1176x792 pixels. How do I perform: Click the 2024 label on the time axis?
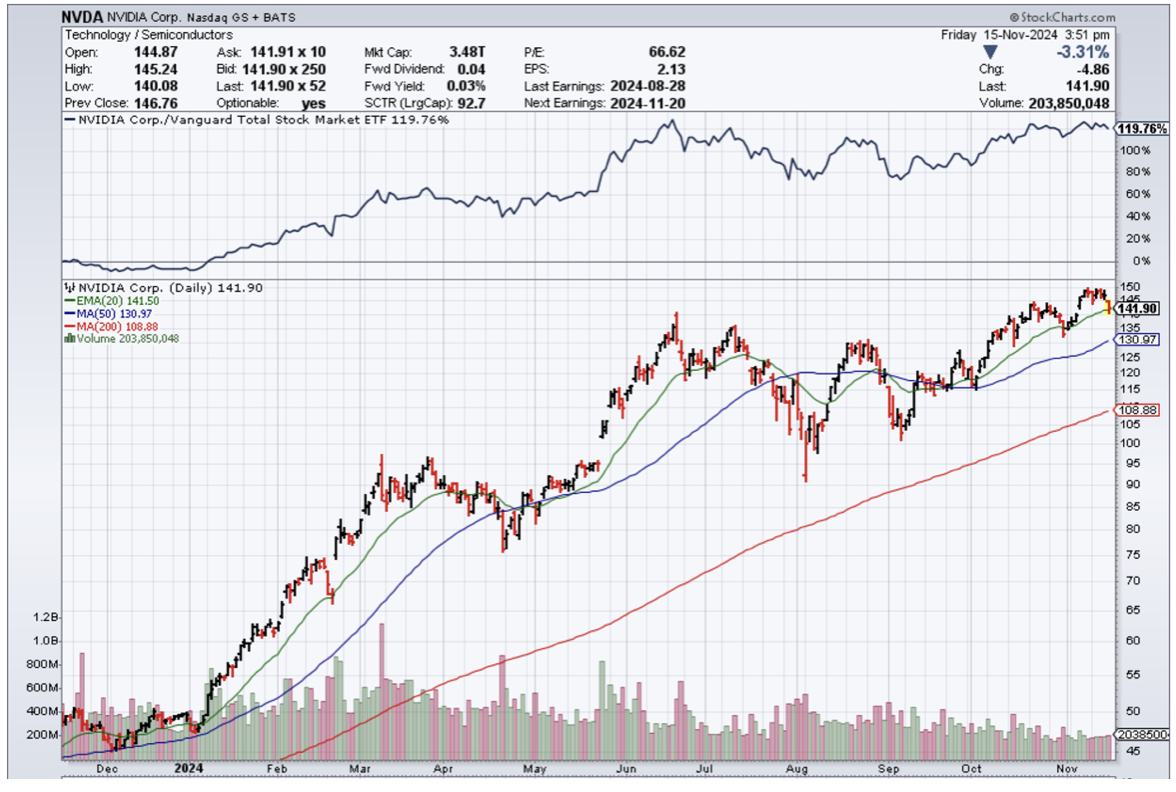coord(188,769)
